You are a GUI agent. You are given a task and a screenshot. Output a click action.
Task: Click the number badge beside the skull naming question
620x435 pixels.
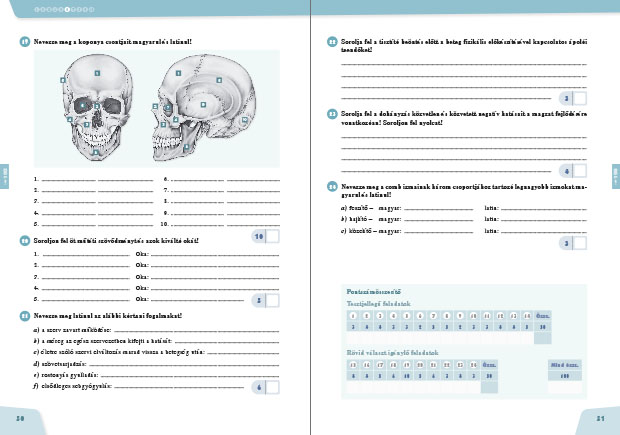(24, 42)
